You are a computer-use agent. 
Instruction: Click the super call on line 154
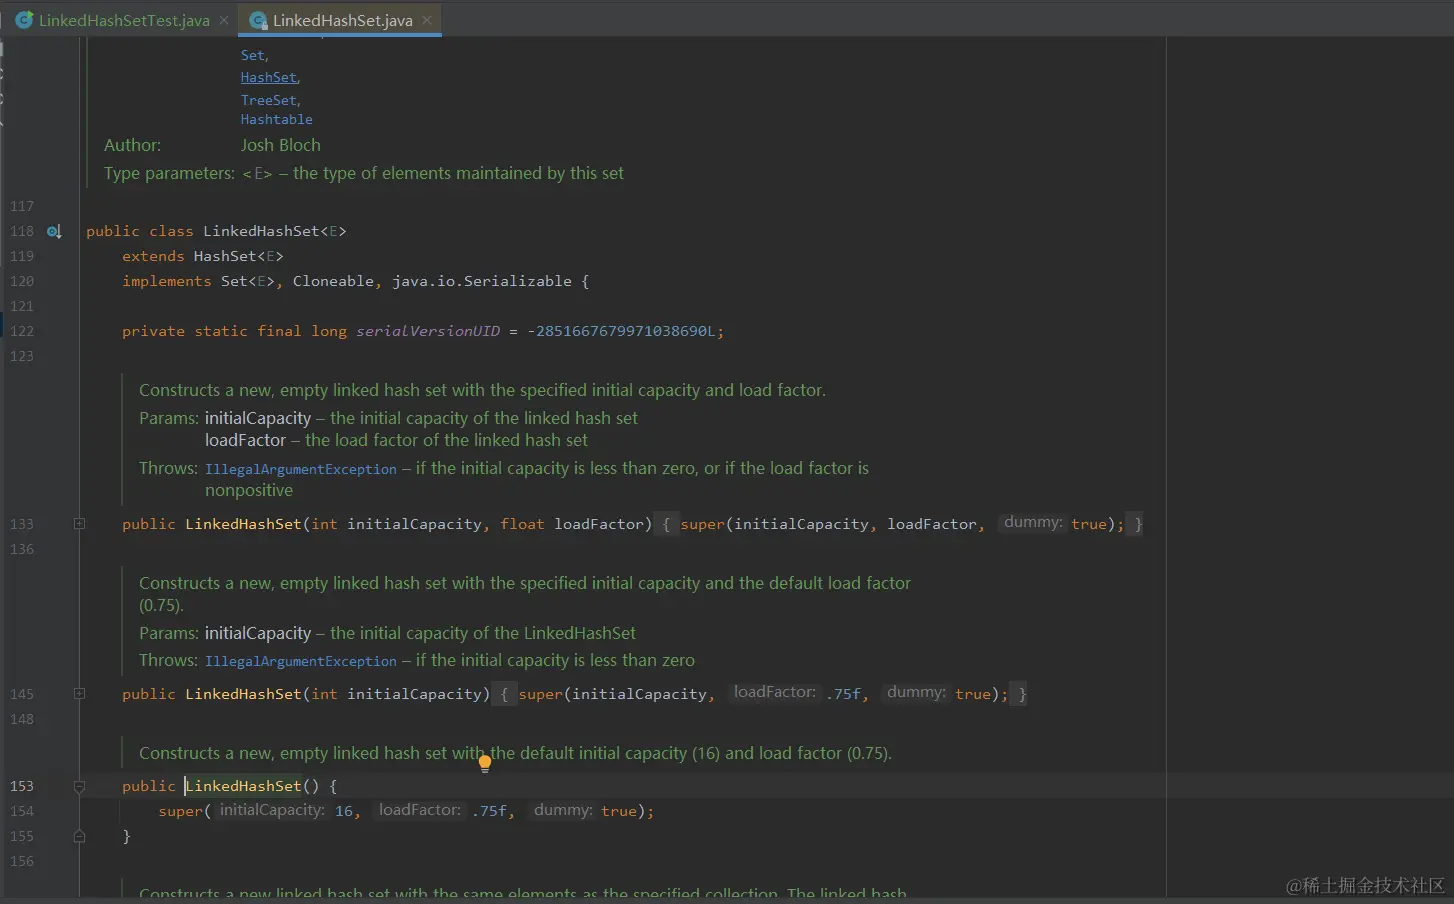coord(180,811)
